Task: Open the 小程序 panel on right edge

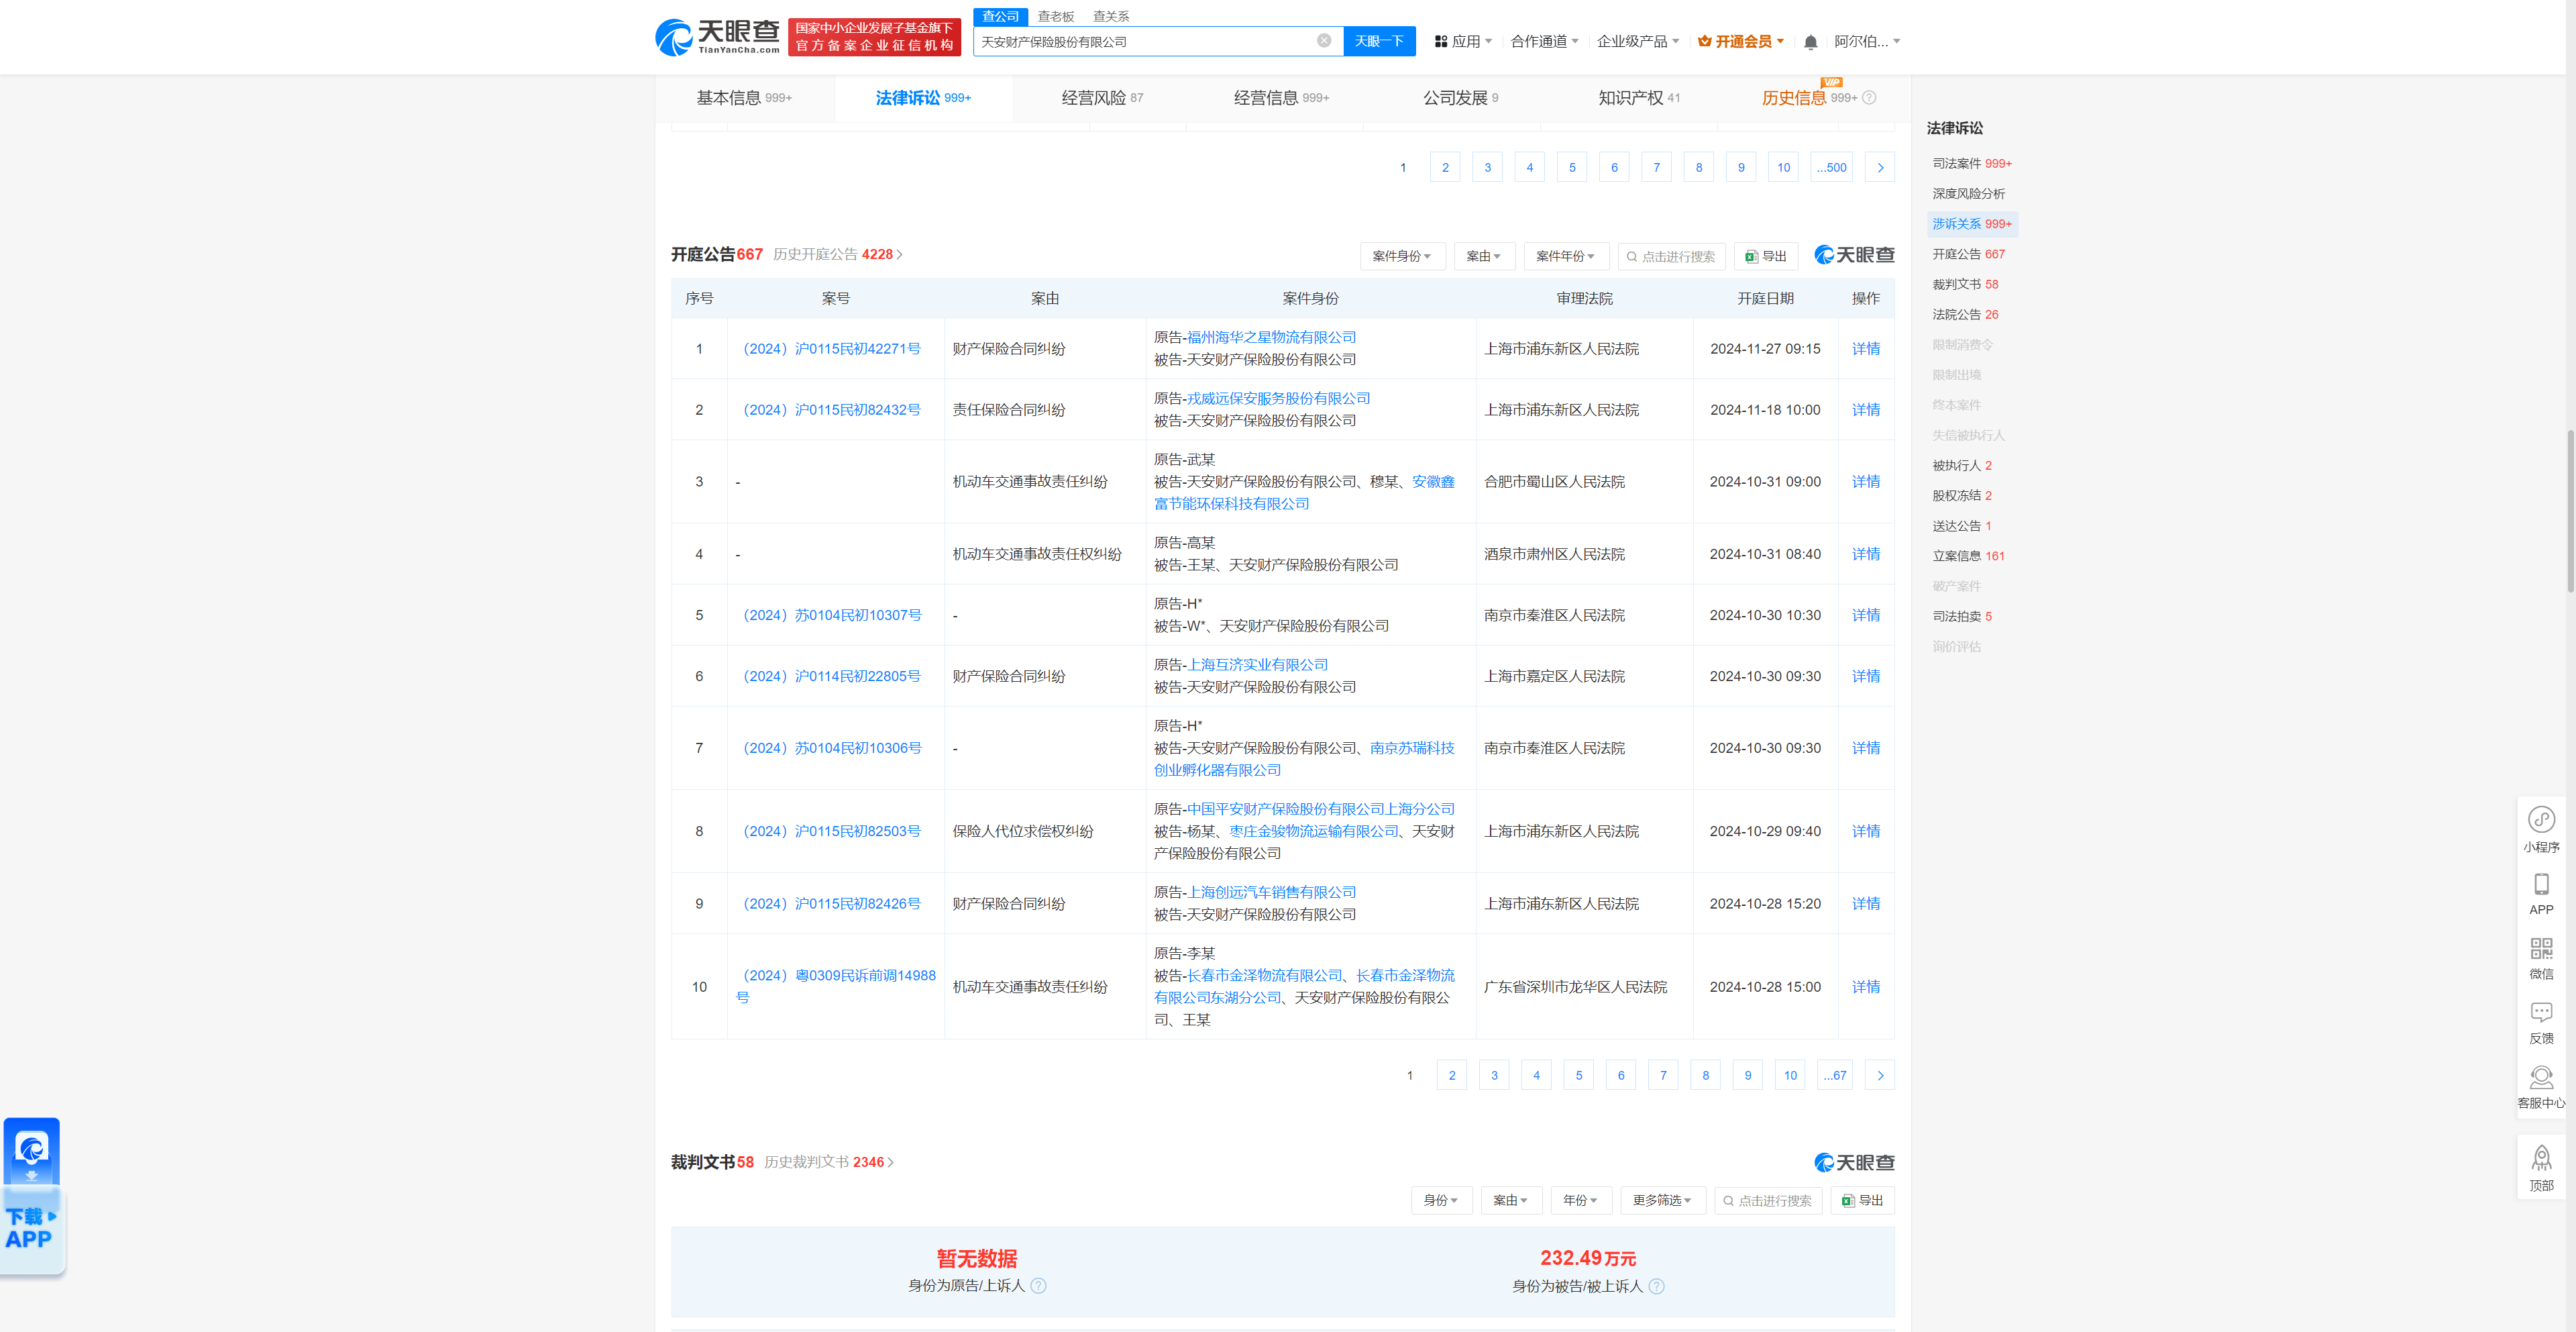Action: [2541, 828]
